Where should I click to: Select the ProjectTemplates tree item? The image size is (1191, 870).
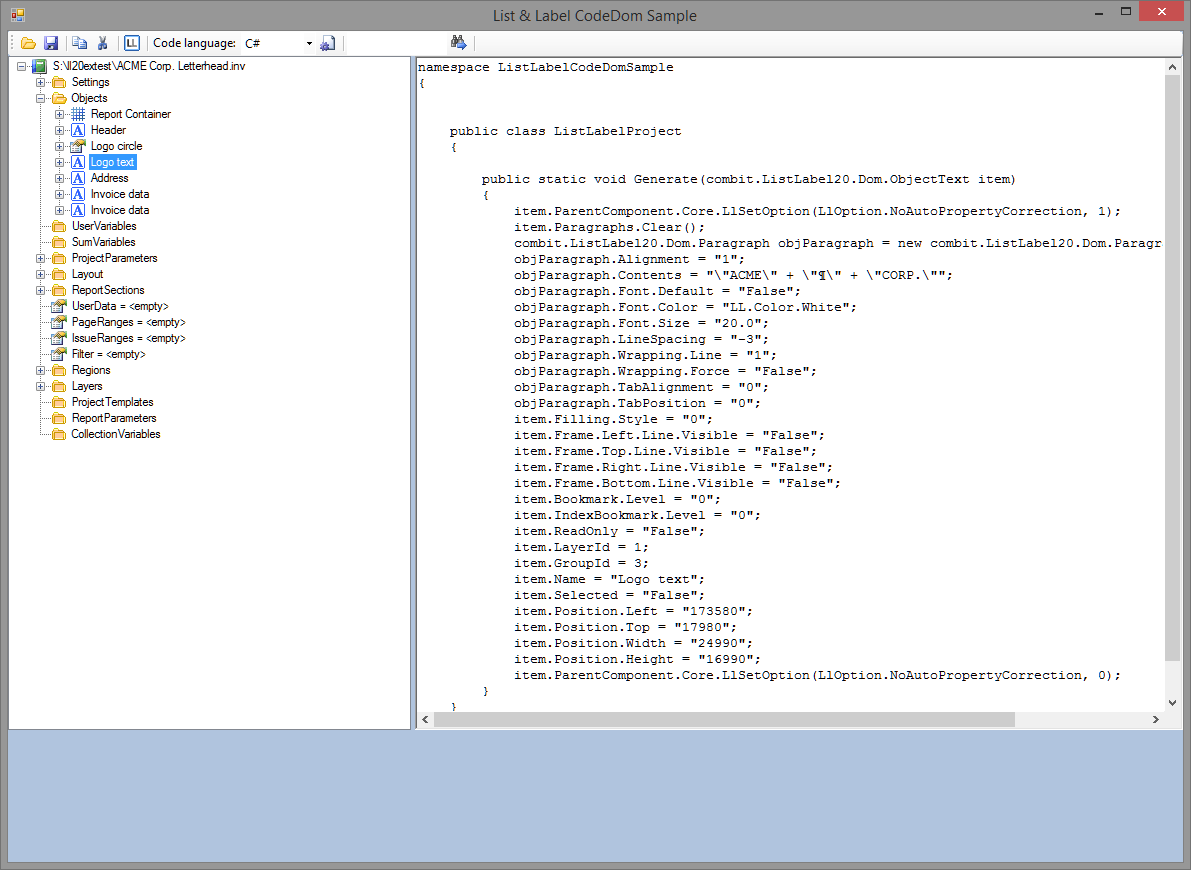(112, 402)
